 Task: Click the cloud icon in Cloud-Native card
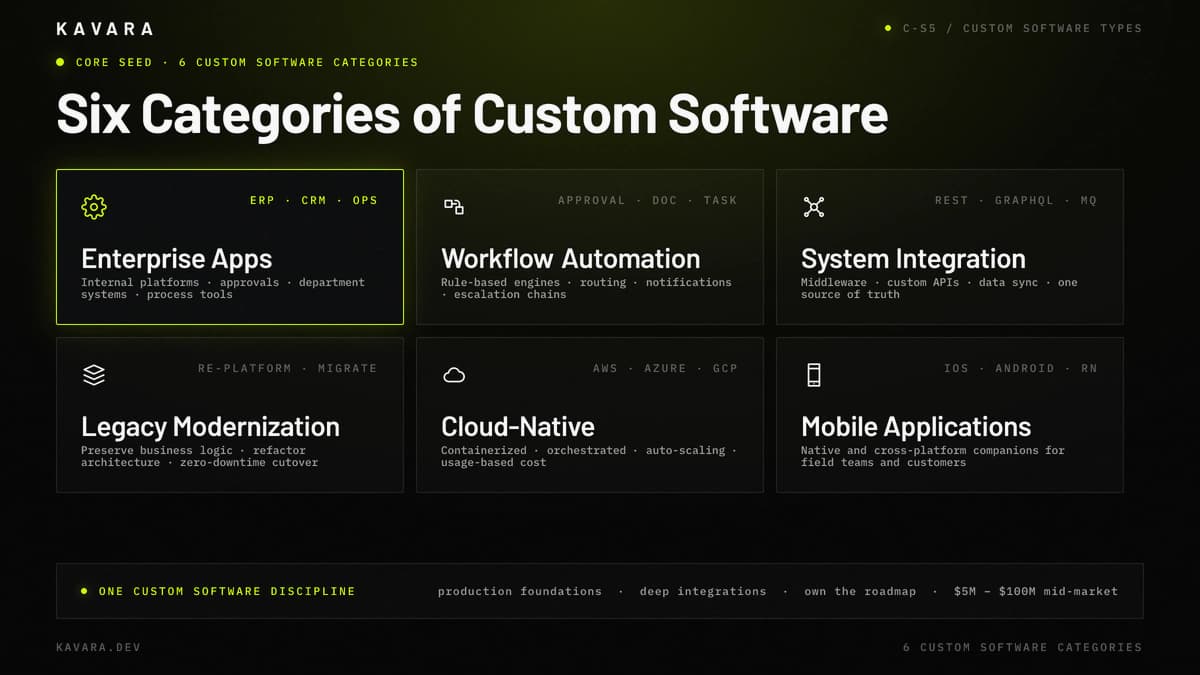tap(454, 375)
